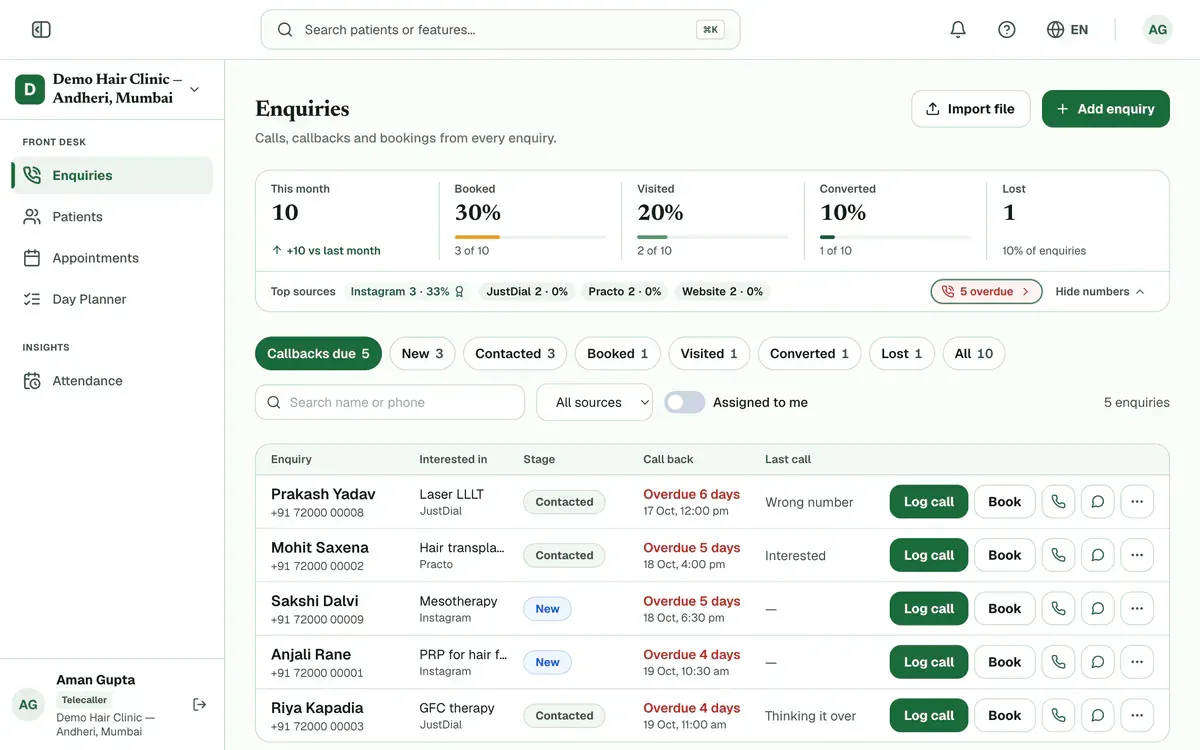Message Mohit Saxena via chat icon
Image resolution: width=1200 pixels, height=750 pixels.
1098,555
